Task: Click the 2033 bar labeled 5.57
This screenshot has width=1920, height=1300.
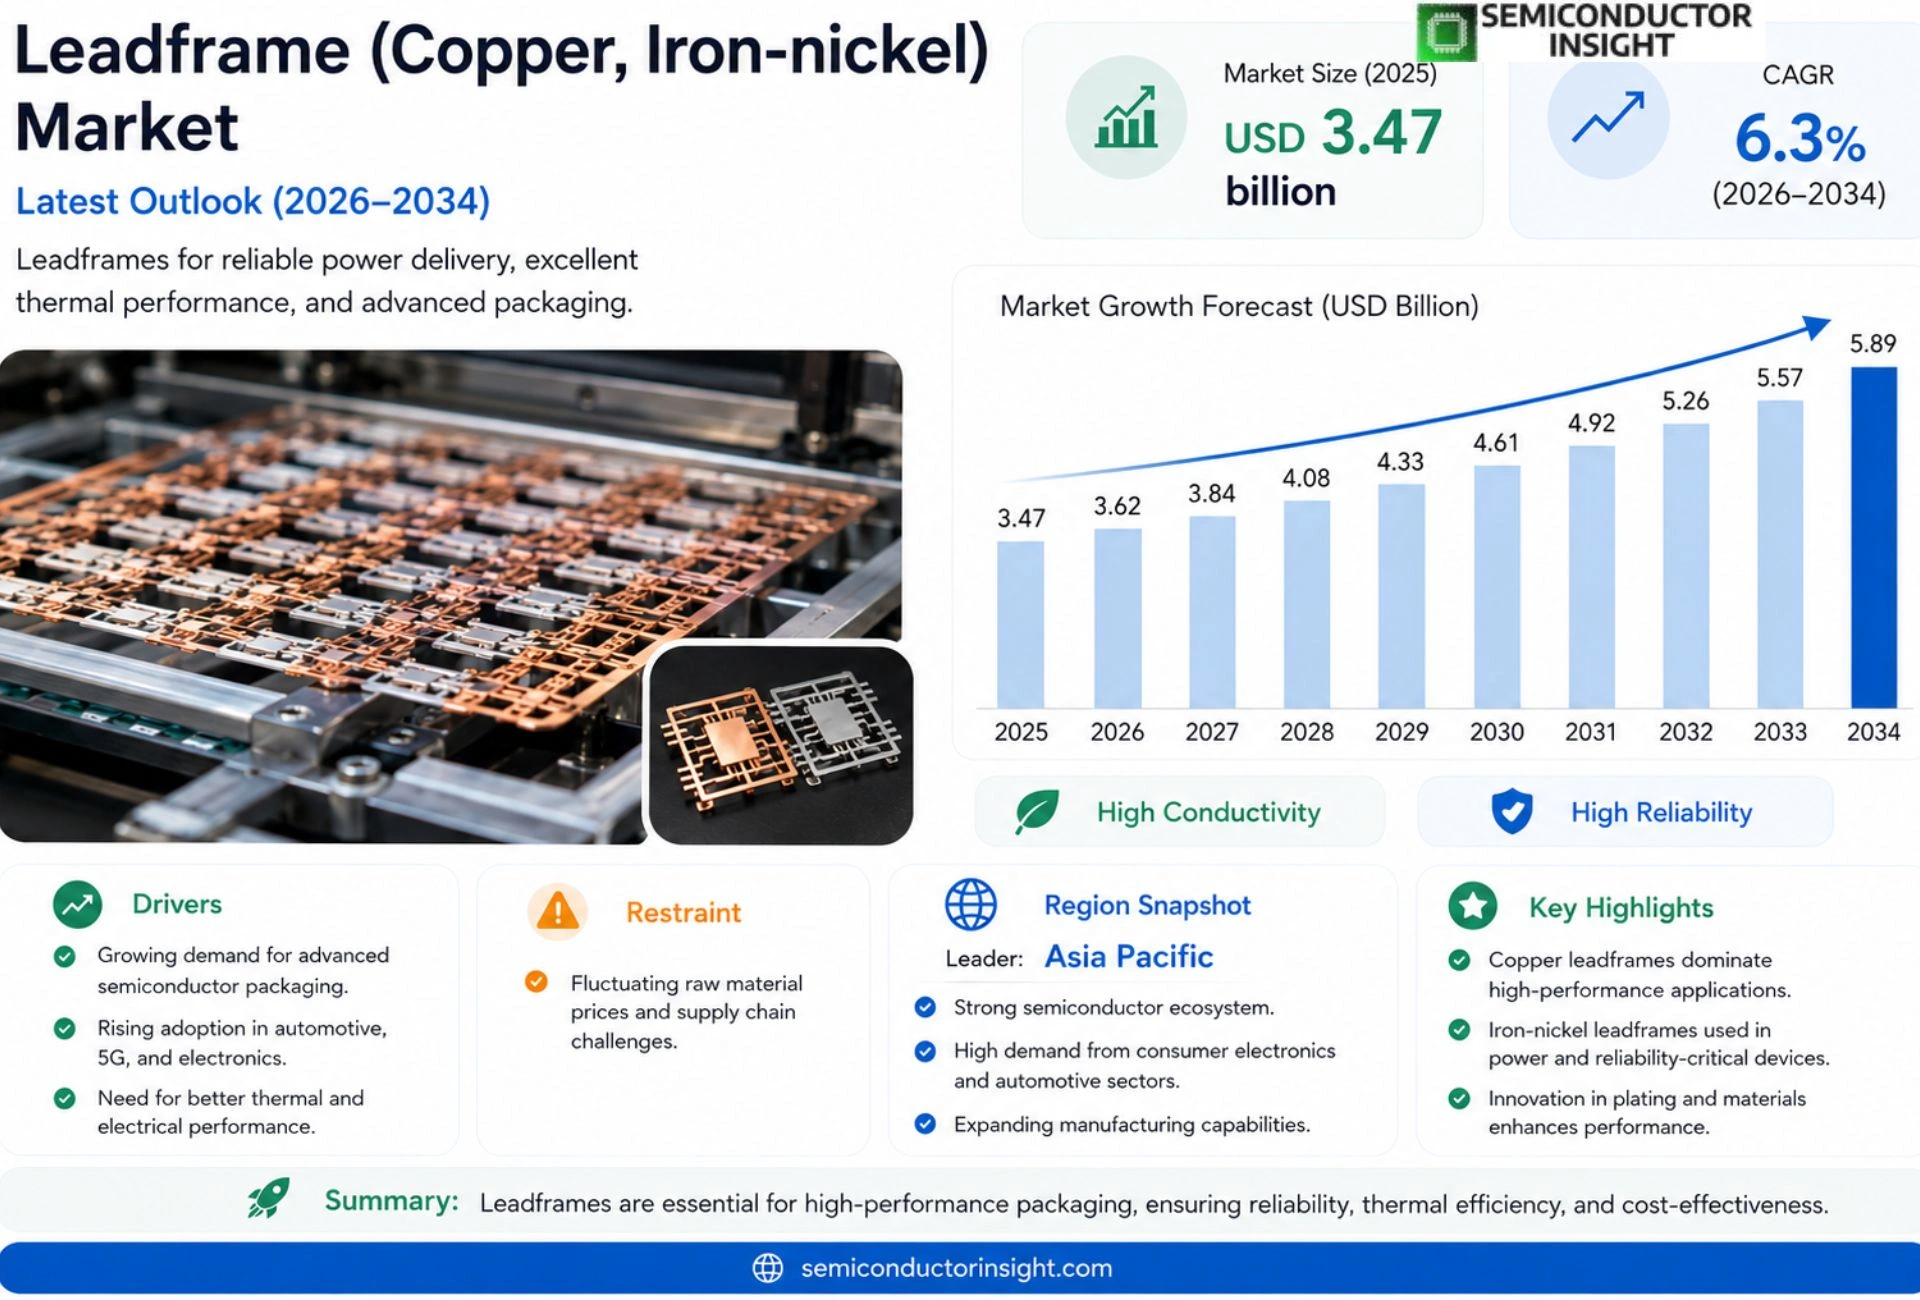Action: pos(1780,555)
